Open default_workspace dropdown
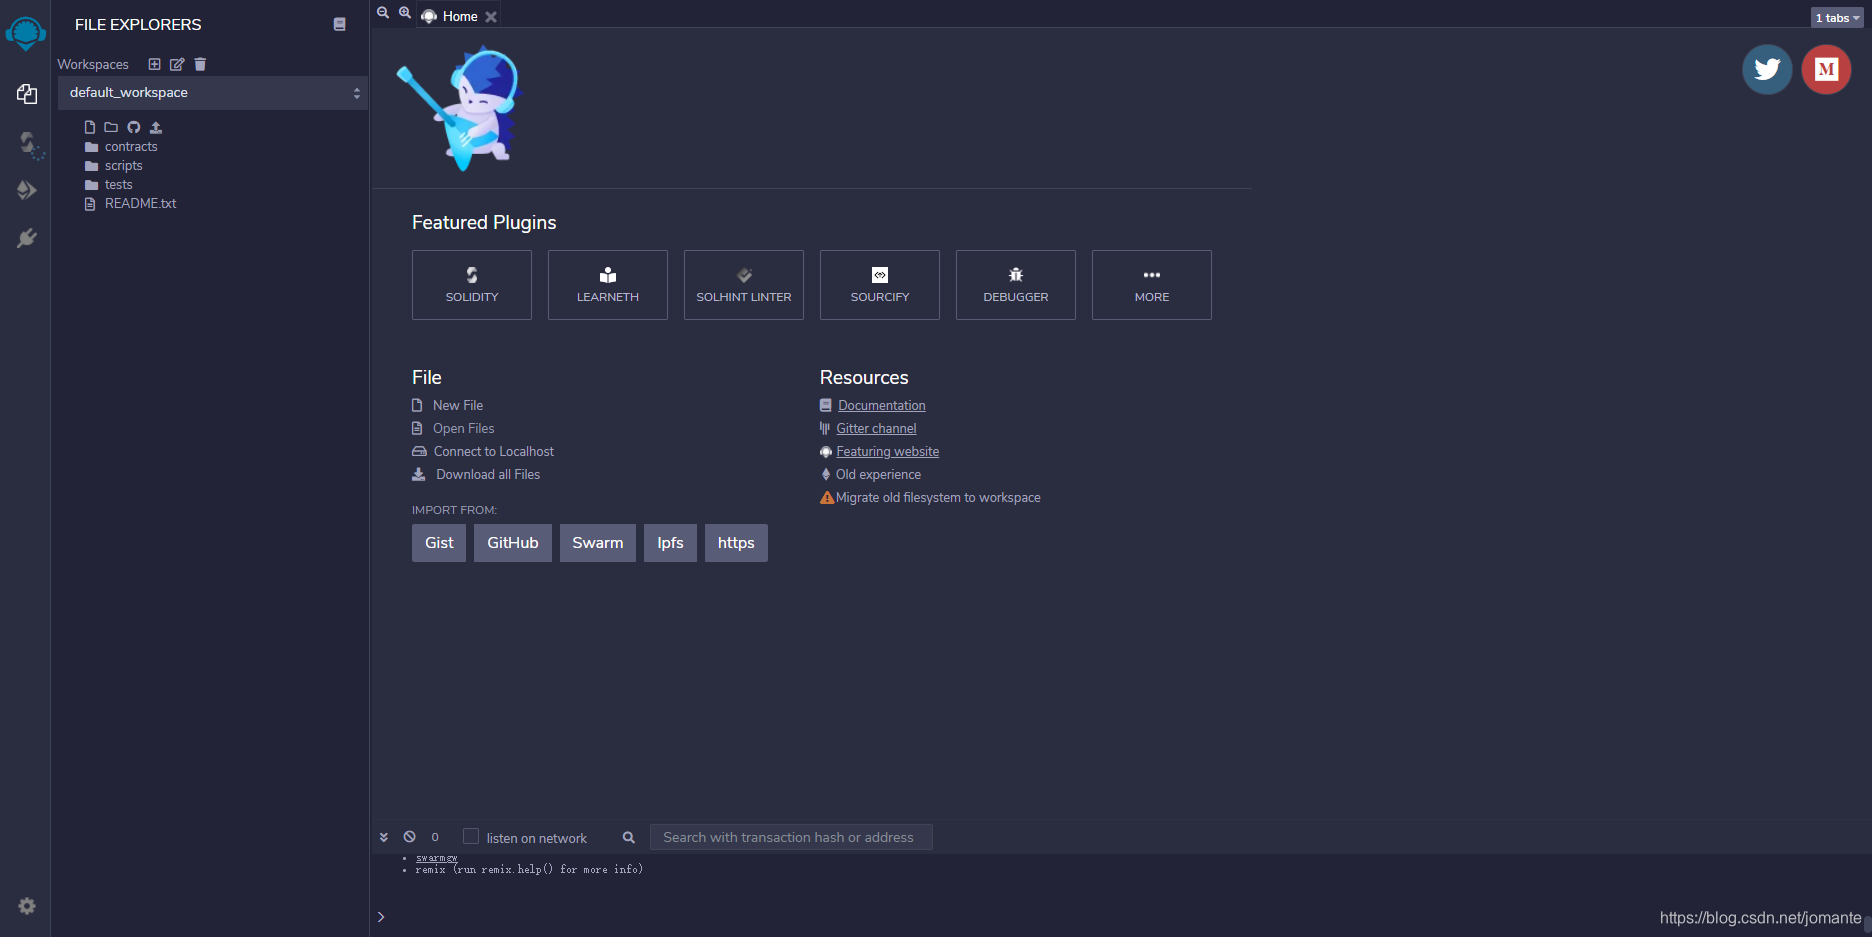Image resolution: width=1872 pixels, height=937 pixels. tap(213, 93)
